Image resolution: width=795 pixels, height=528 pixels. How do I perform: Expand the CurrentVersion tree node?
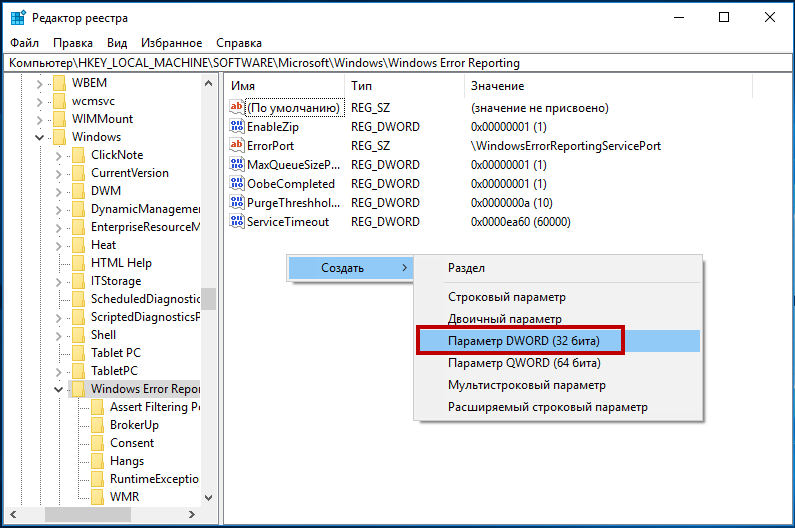point(59,174)
